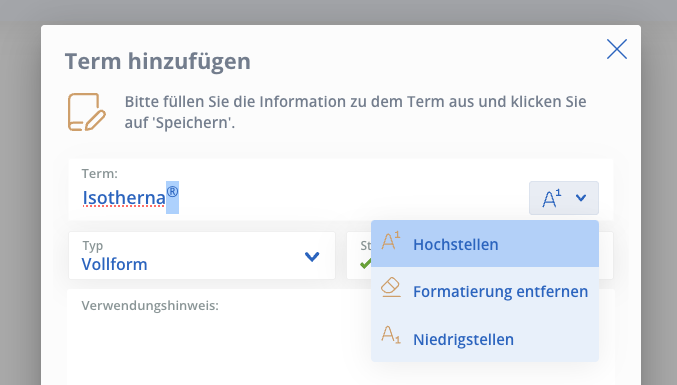Viewport: 677px width, 385px height.
Task: Click the superscript A icon beside Hochstellen
Action: 391,241
